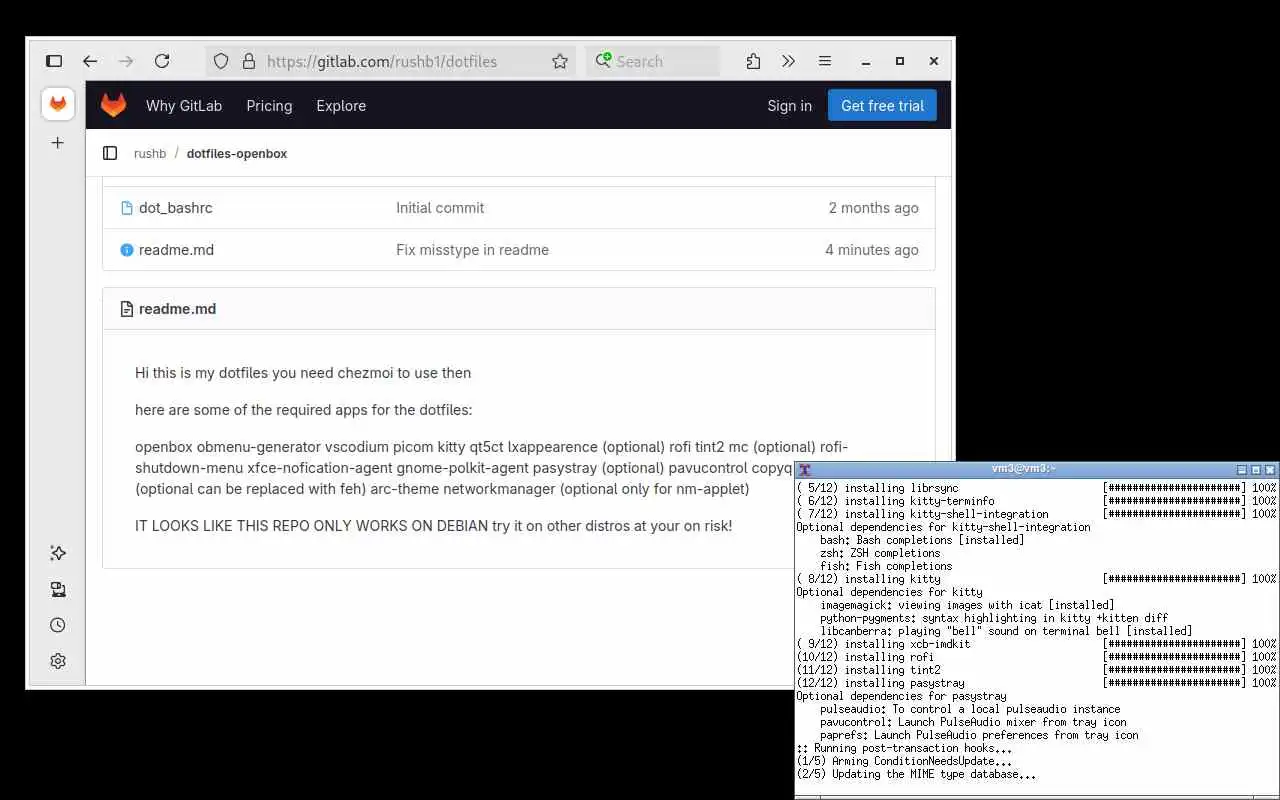Click '2 months ago' timestamp
The height and width of the screenshot is (800, 1280).
tap(873, 208)
